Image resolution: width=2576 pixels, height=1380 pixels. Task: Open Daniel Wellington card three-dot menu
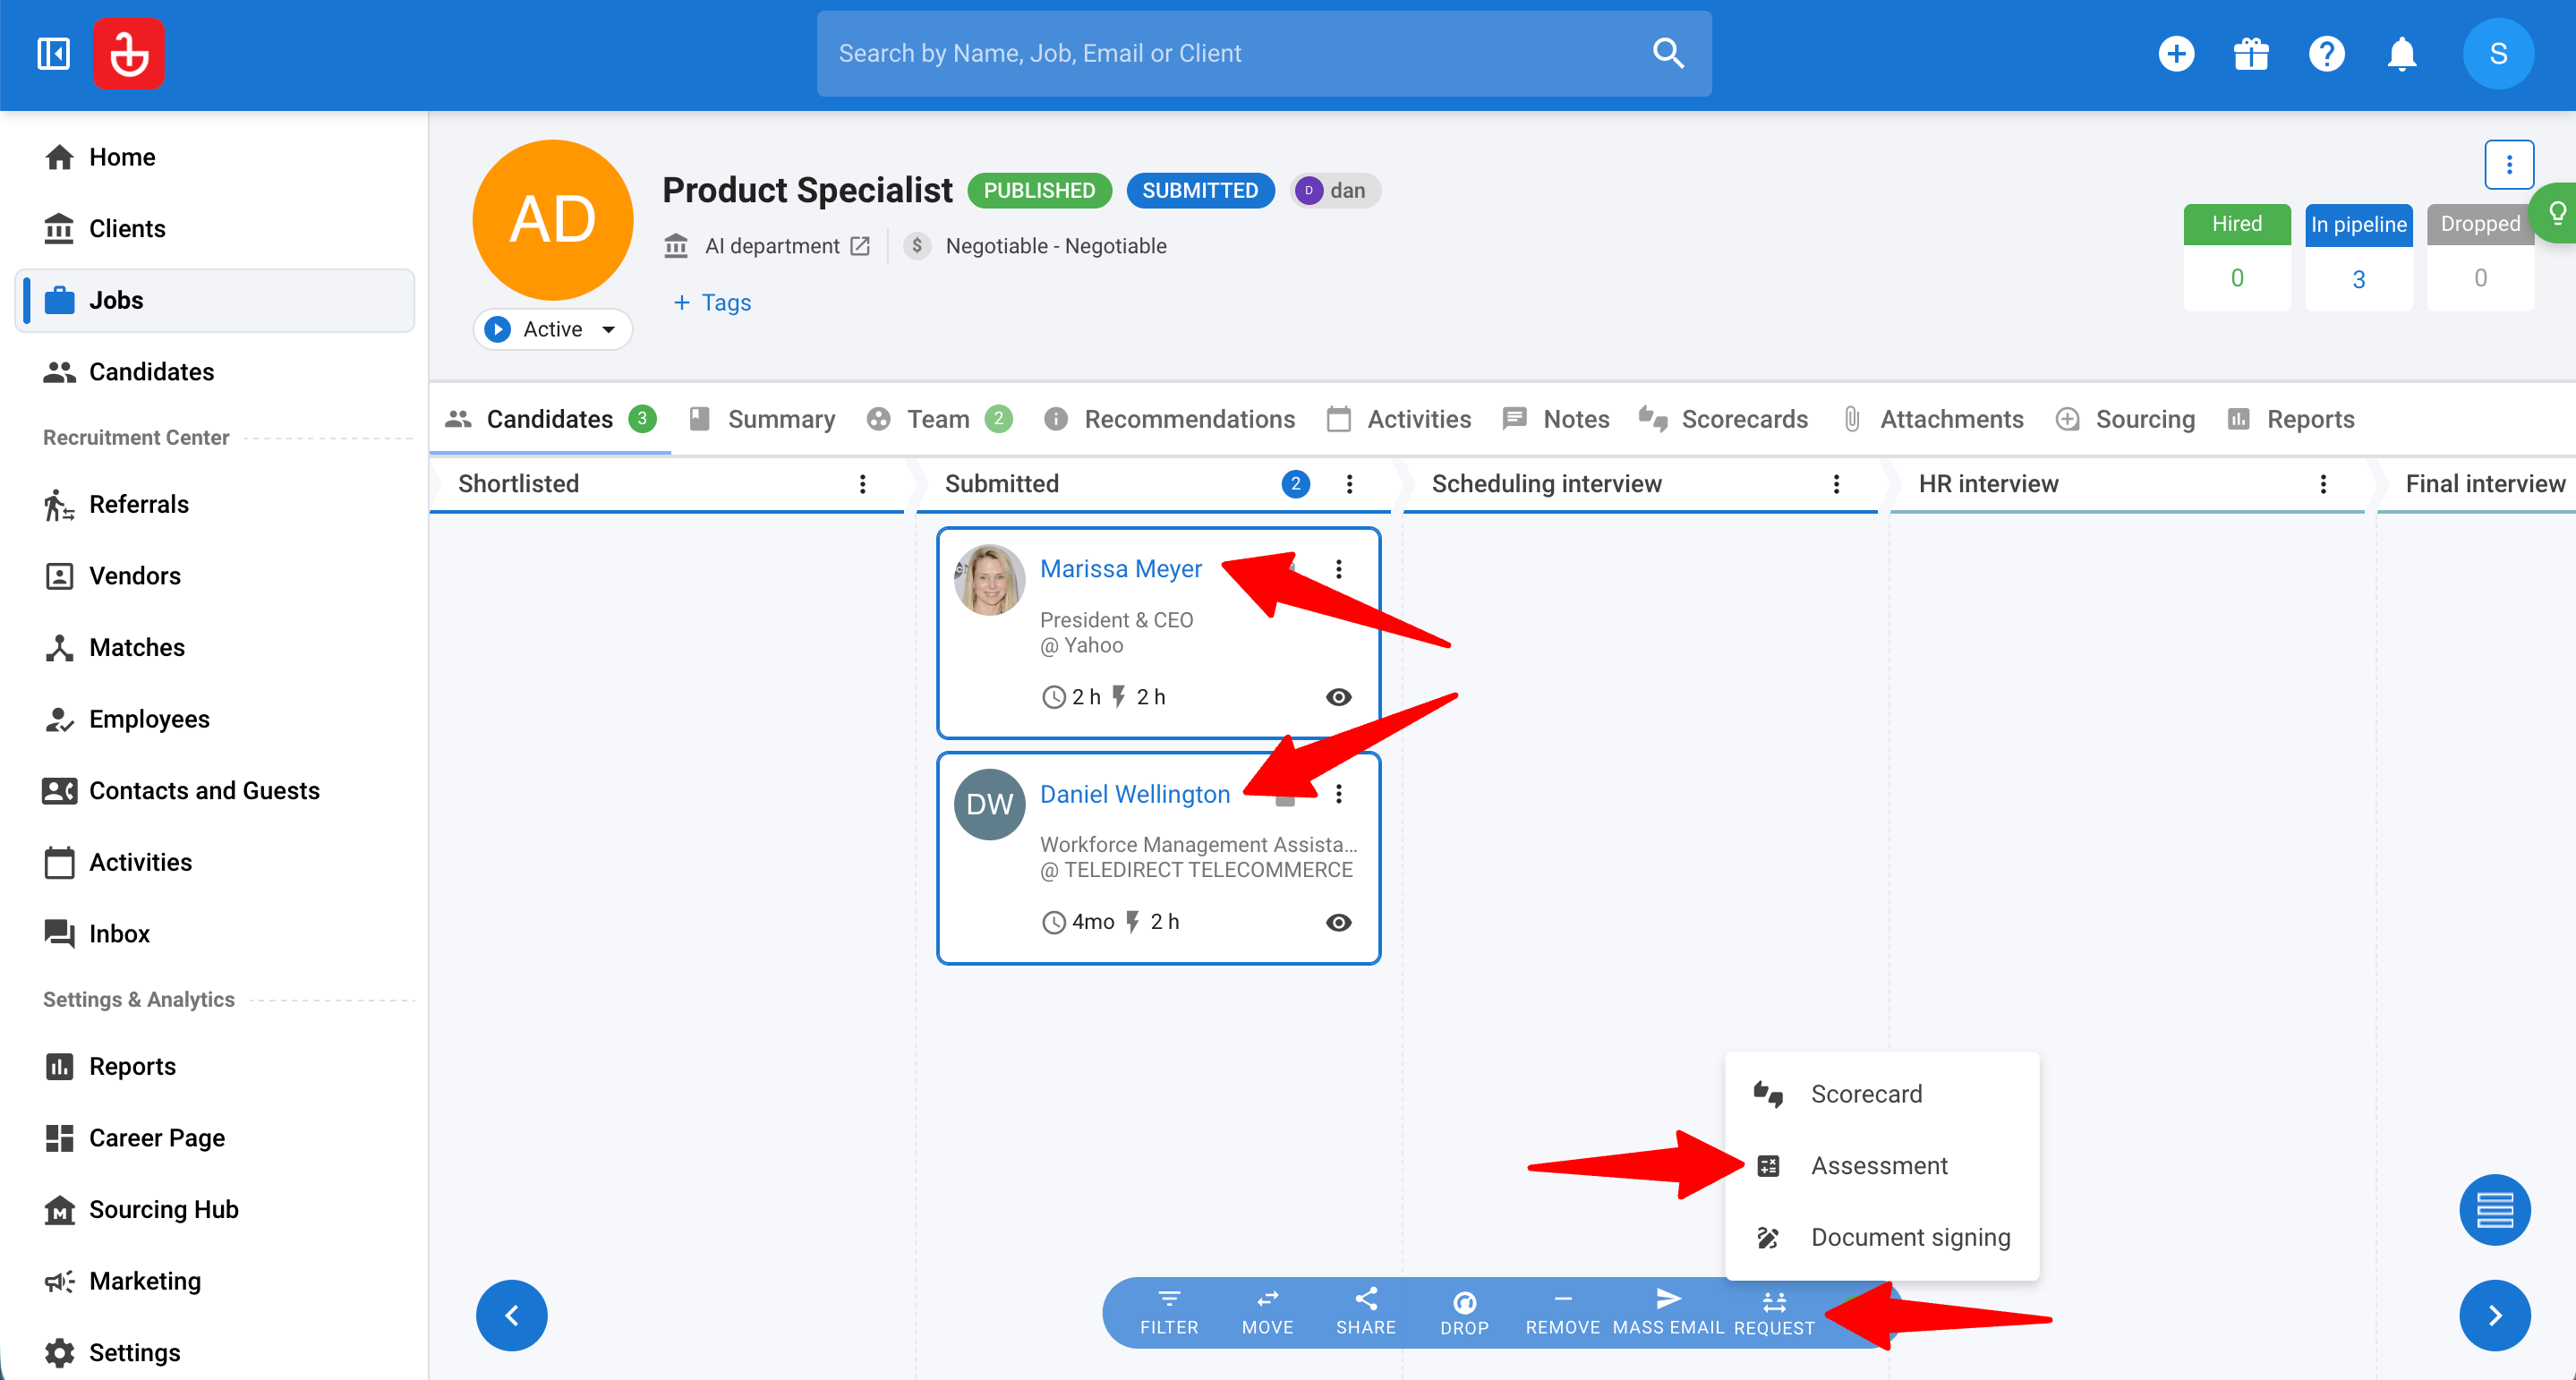click(1338, 794)
